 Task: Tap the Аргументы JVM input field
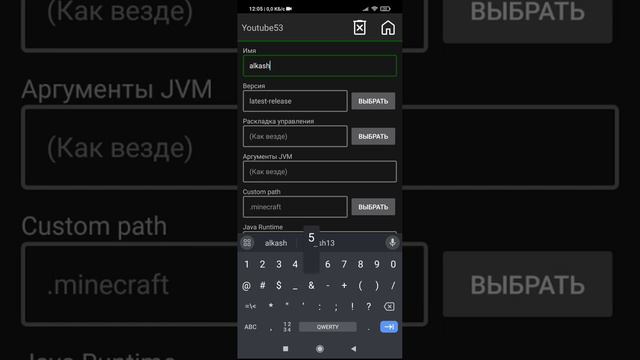320,171
